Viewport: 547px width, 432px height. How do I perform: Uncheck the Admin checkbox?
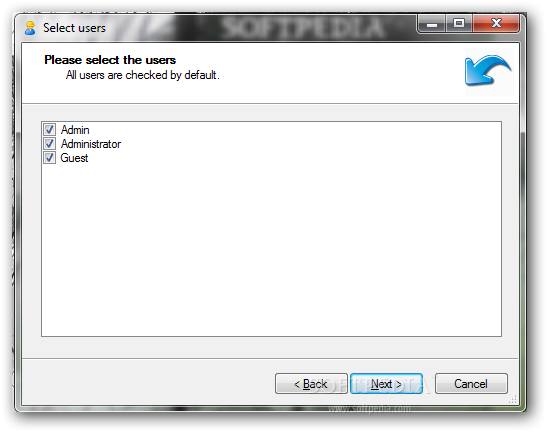(49, 130)
